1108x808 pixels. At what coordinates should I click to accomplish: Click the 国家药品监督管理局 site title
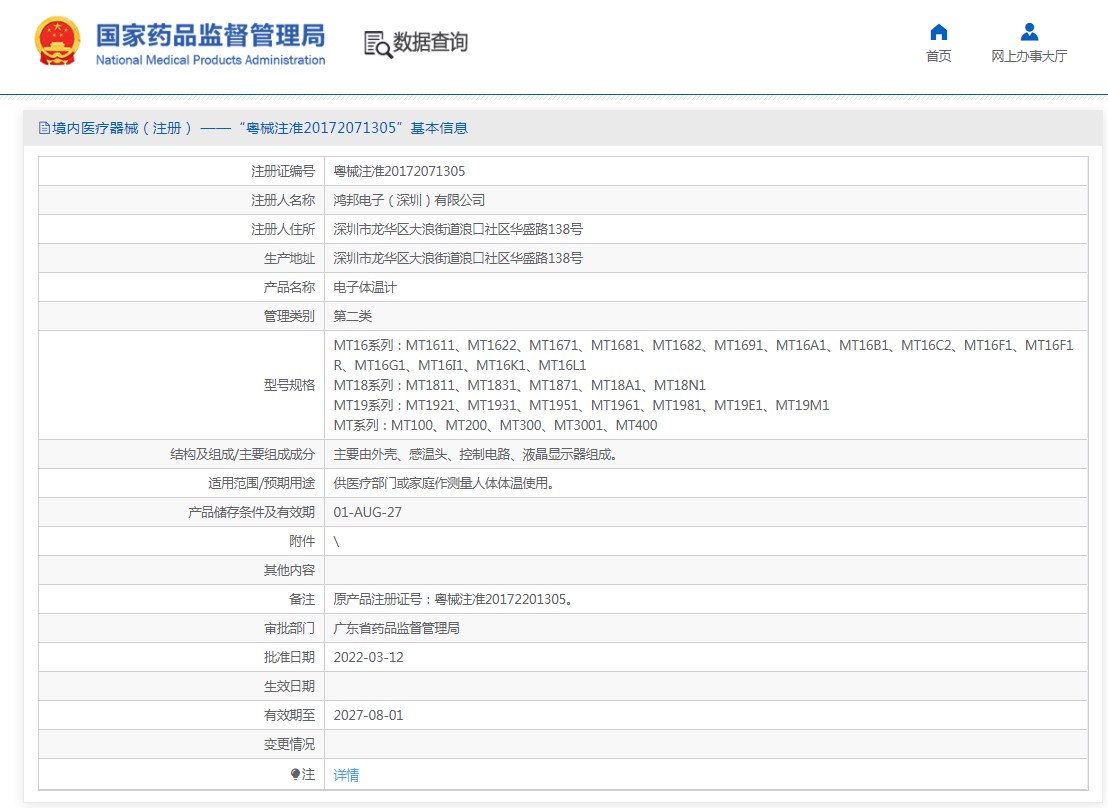(x=210, y=35)
